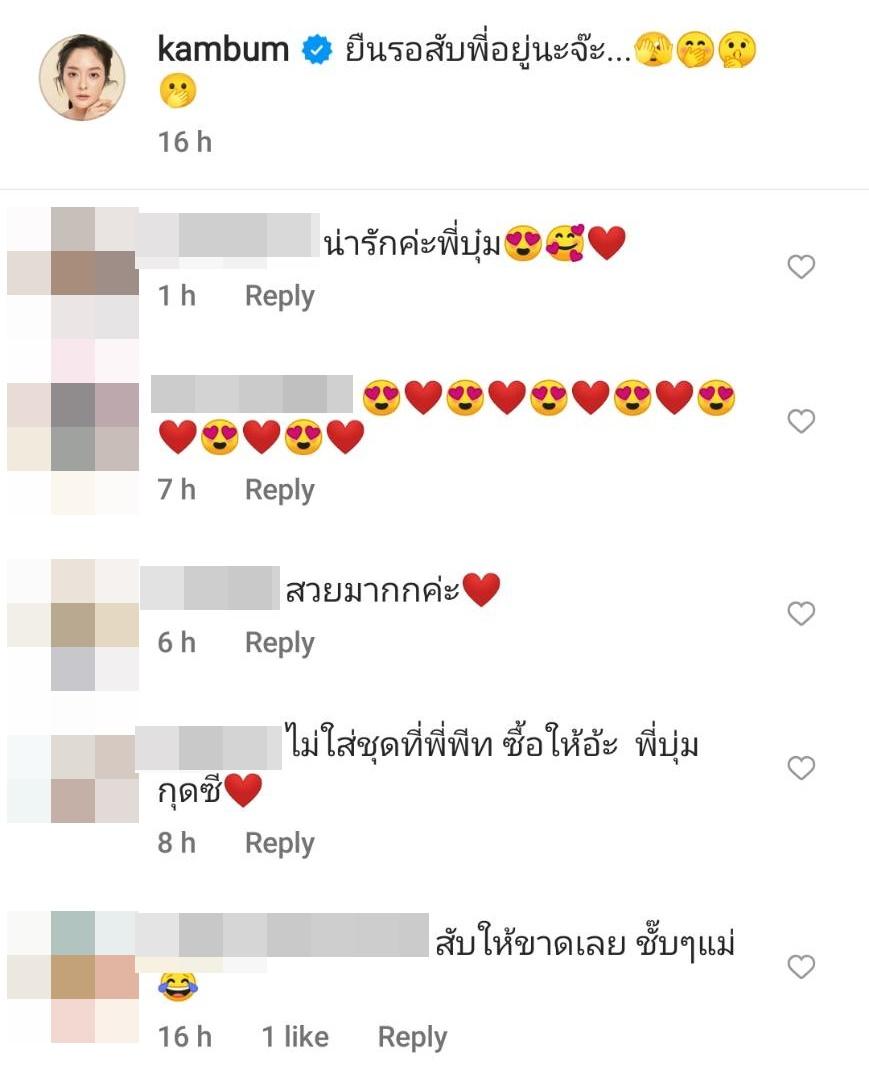
Task: Open the verified badge next to kambum
Action: tap(317, 51)
